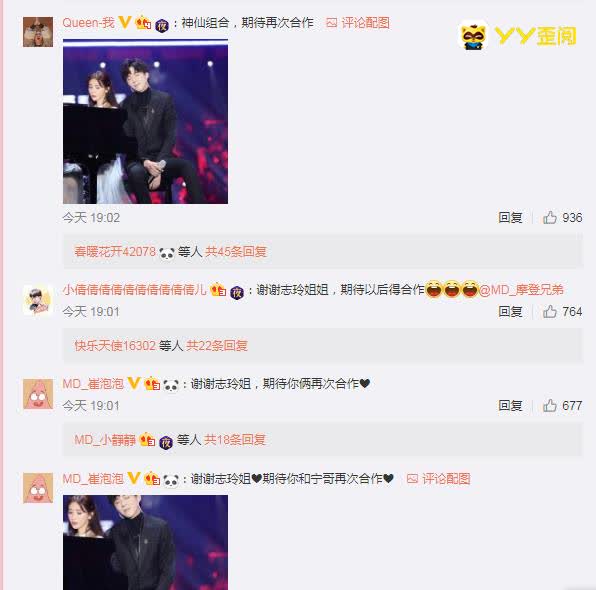Image resolution: width=596 pixels, height=590 pixels.
Task: Expand 共18条回复 replies
Action: (x=235, y=440)
